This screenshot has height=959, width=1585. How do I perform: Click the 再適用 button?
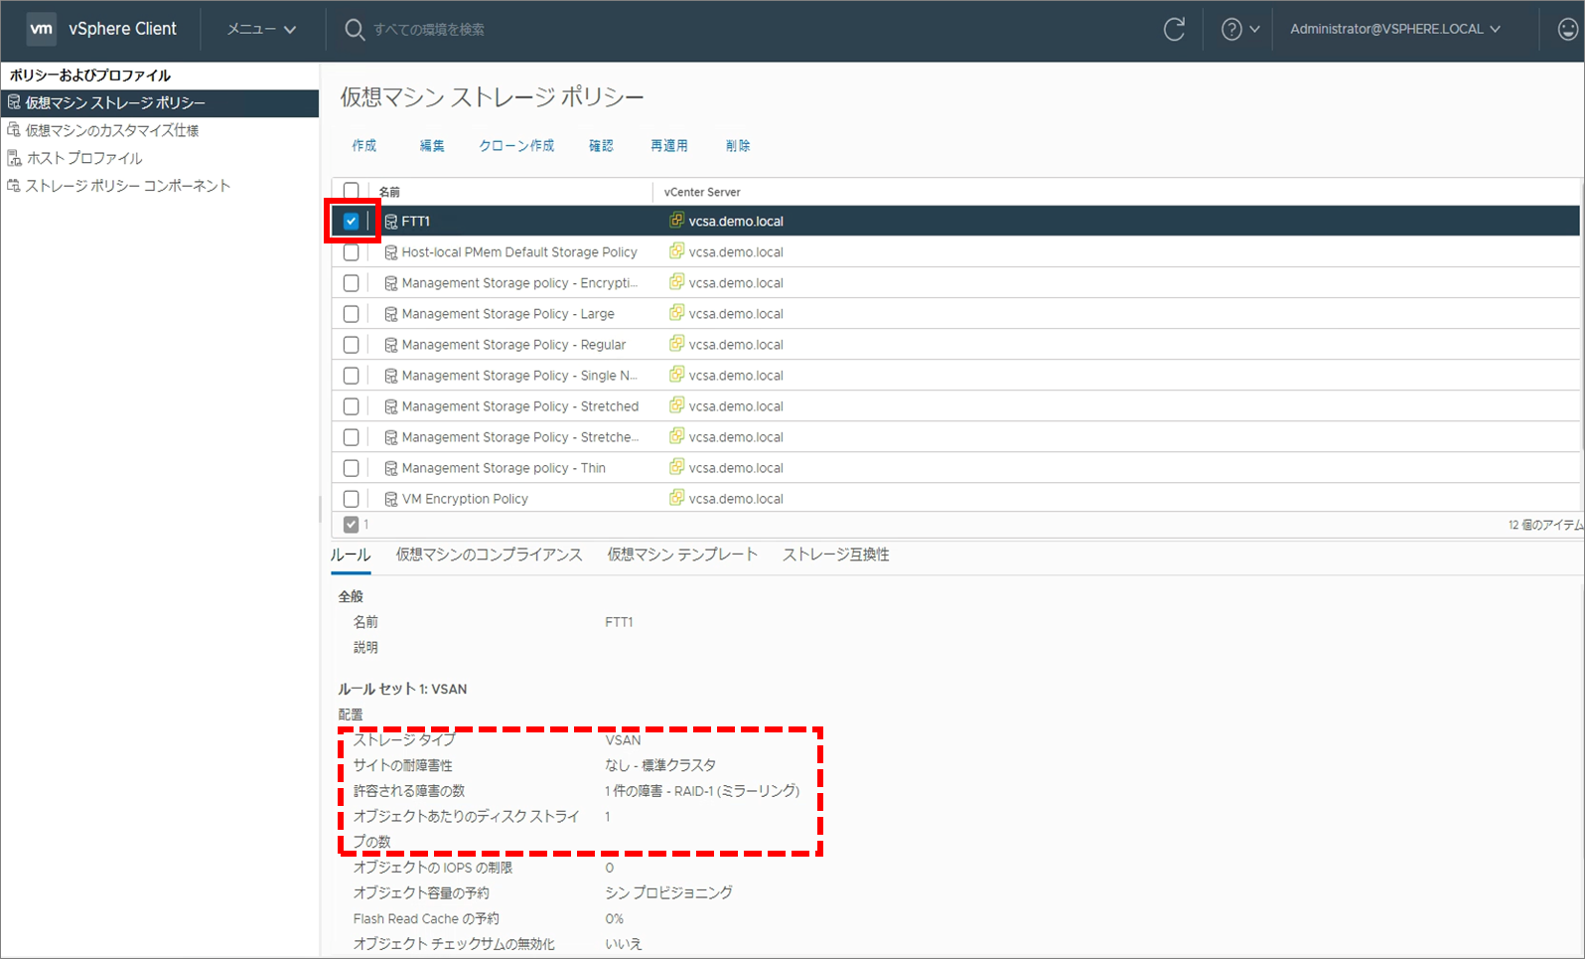tap(669, 146)
